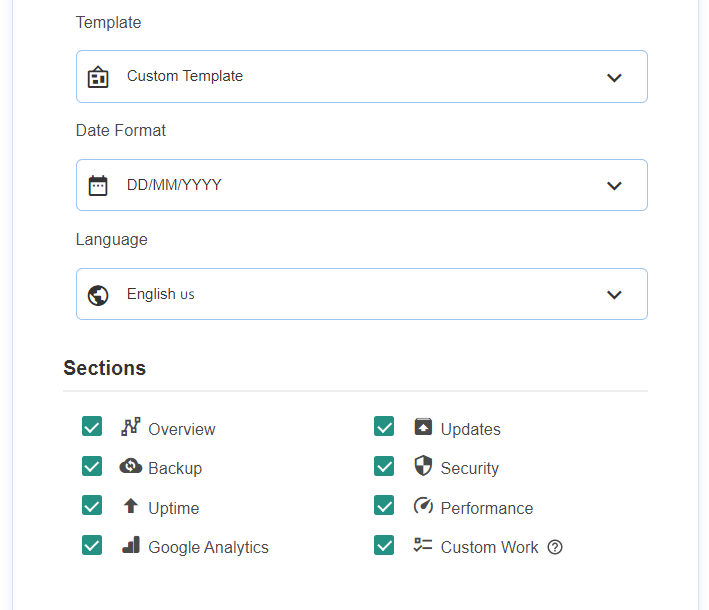
Task: Click the Performance gauge icon
Action: pyautogui.click(x=423, y=507)
